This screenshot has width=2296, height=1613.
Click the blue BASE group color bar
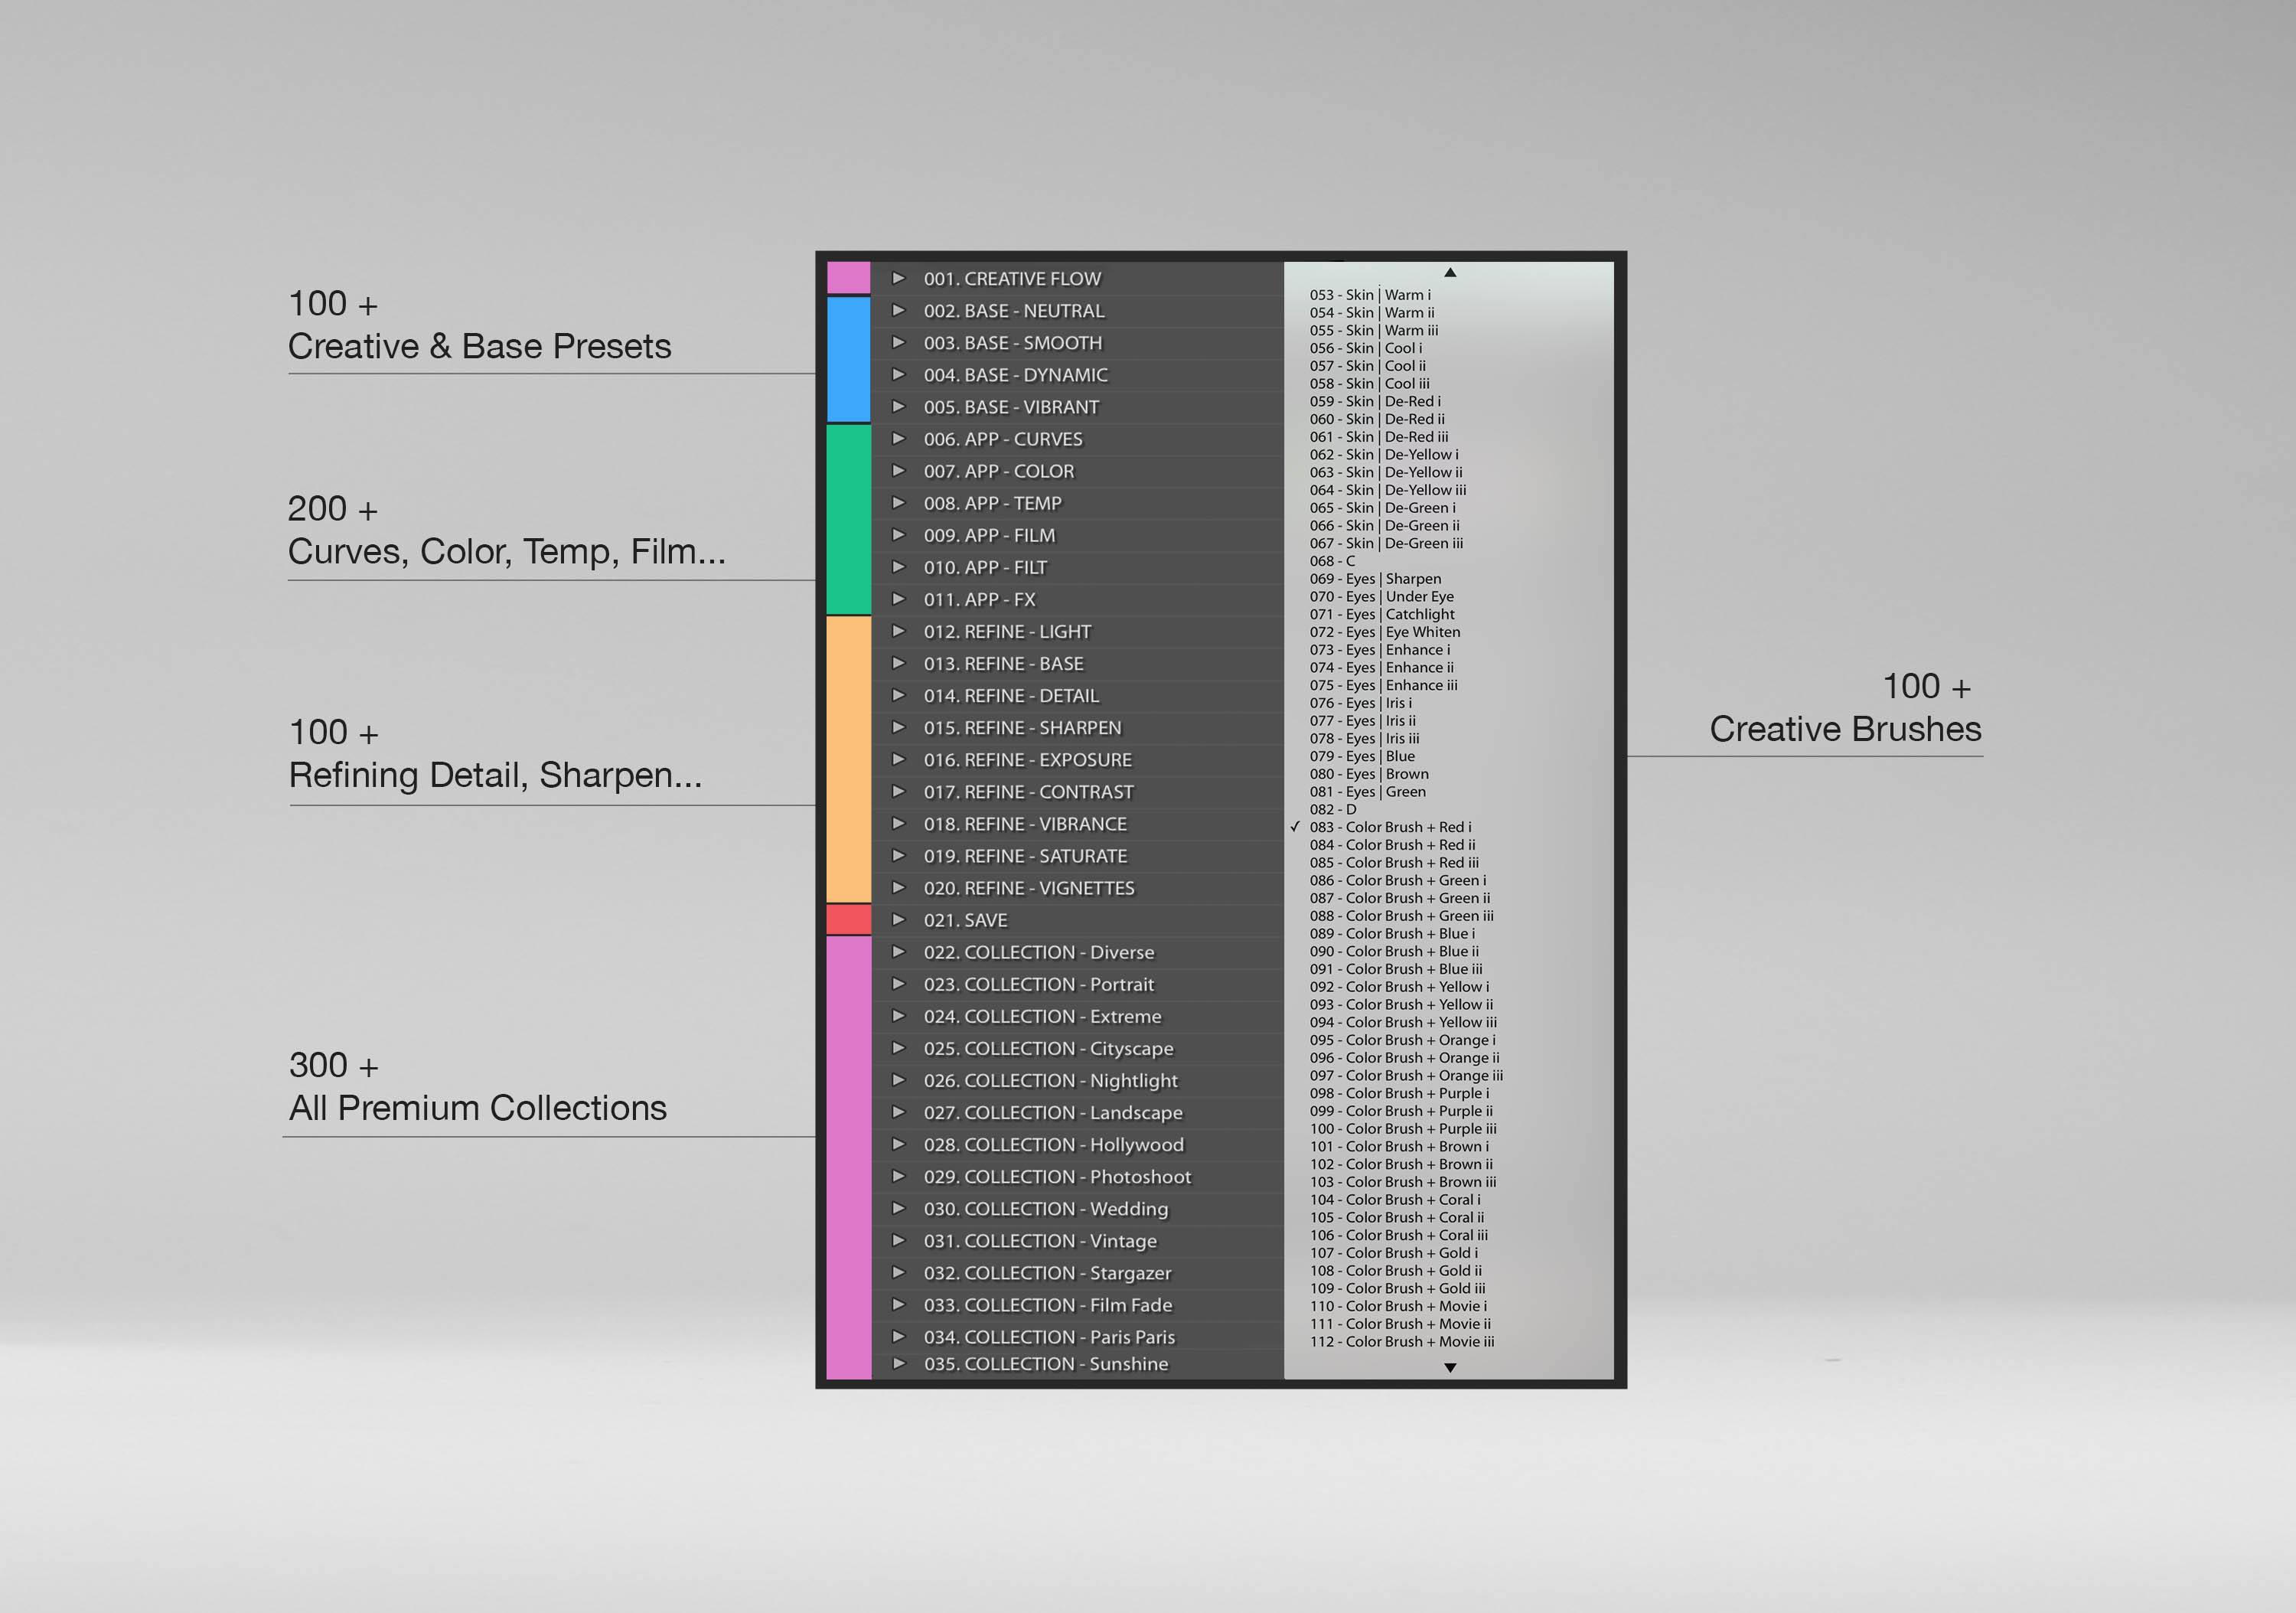849,359
